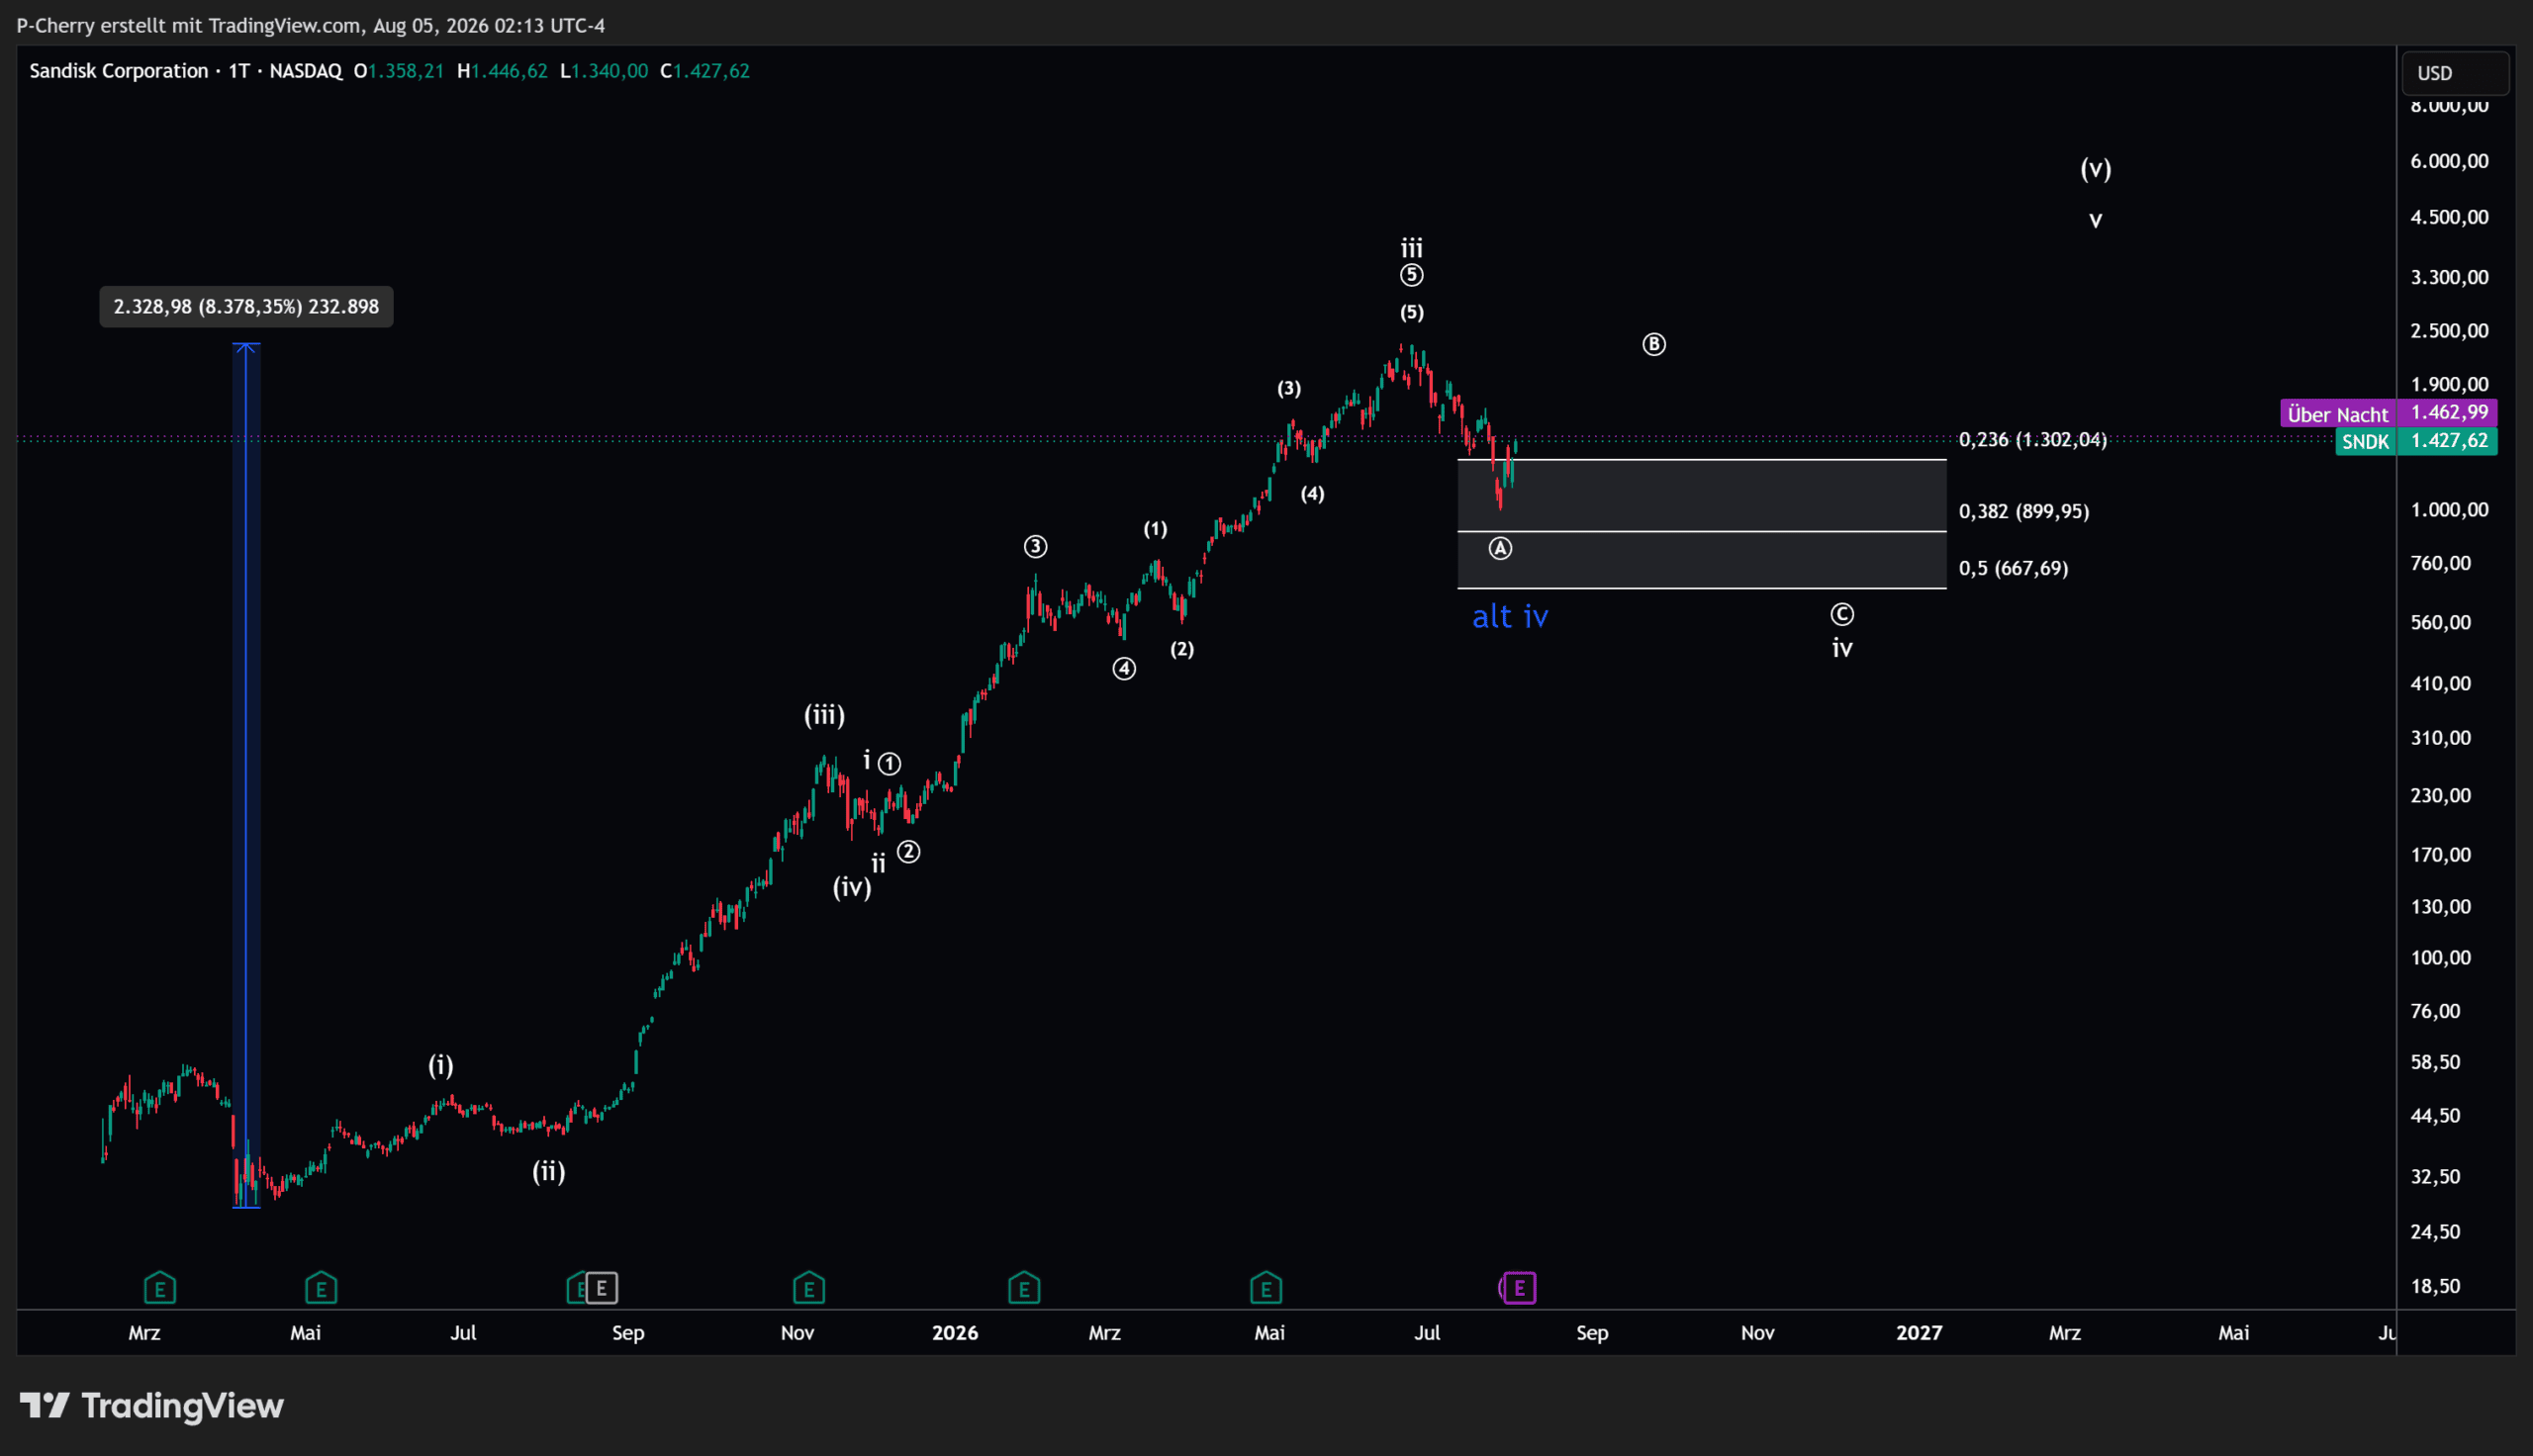Open the USD currency selector
This screenshot has height=1456, width=2533.
click(x=2455, y=73)
